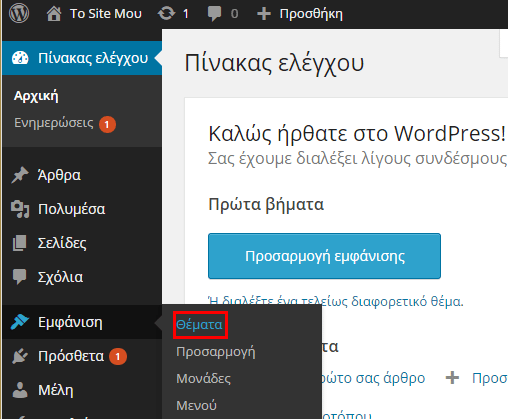The image size is (508, 419).
Task: Click the WordPress logo icon
Action: coord(19,13)
